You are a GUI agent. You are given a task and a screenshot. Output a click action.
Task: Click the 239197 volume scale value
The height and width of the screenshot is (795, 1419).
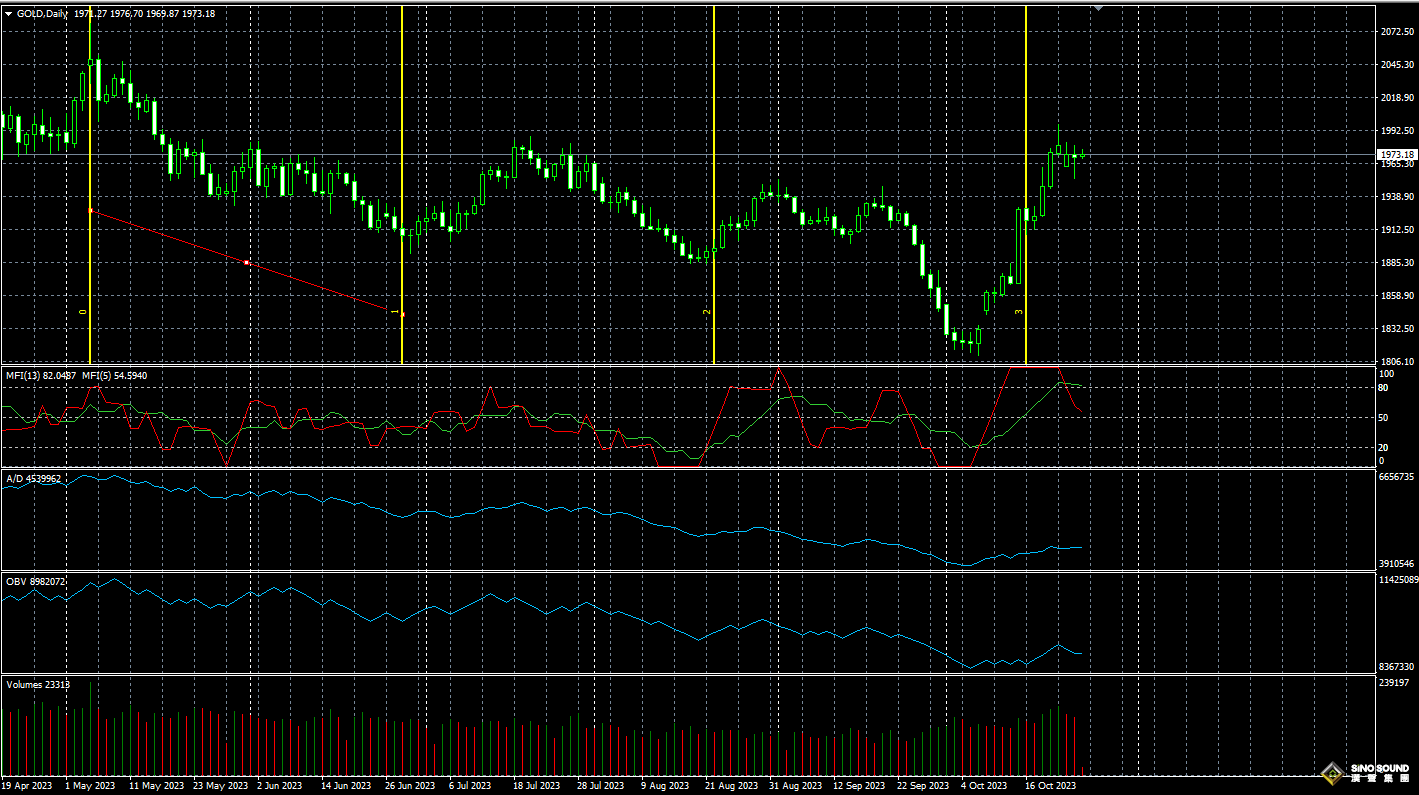click(1395, 683)
